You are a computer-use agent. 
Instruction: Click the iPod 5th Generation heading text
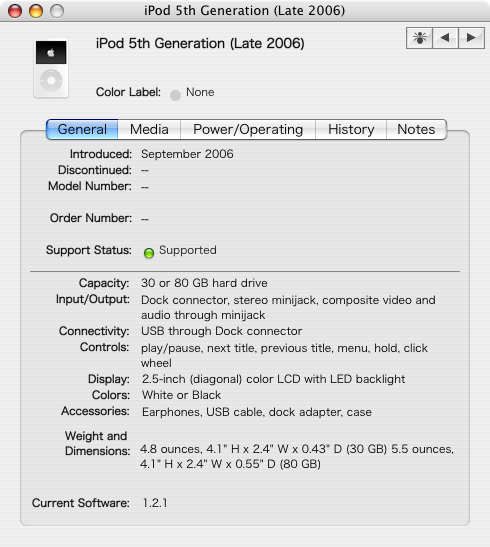click(x=200, y=44)
